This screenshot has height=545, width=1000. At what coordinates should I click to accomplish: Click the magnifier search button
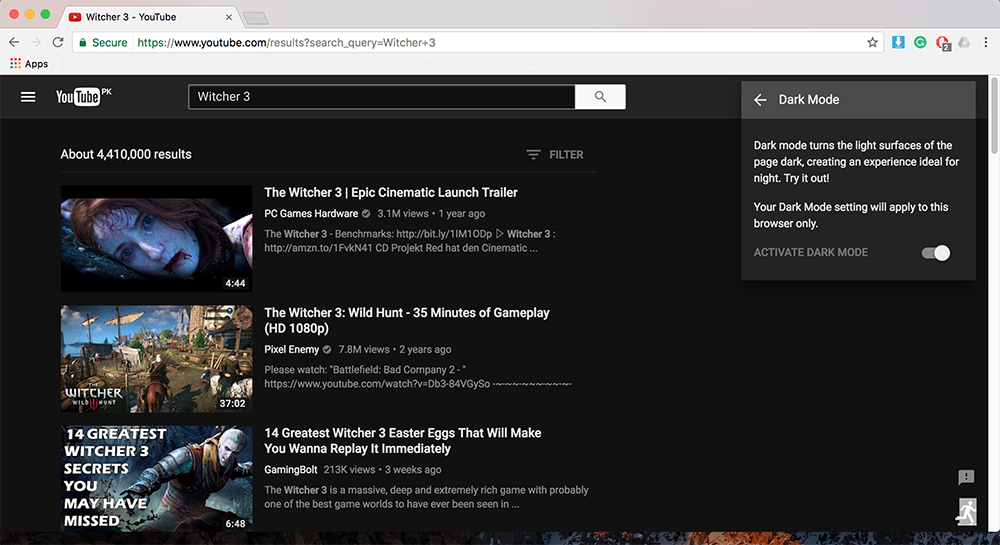coord(600,96)
